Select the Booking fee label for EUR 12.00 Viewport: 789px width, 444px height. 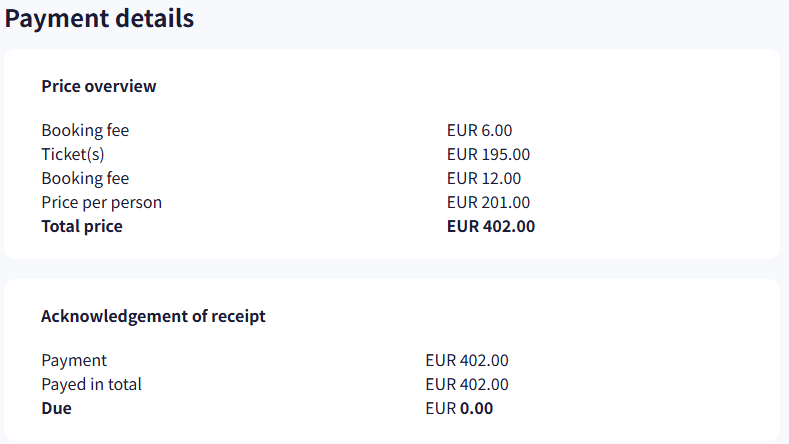point(85,178)
